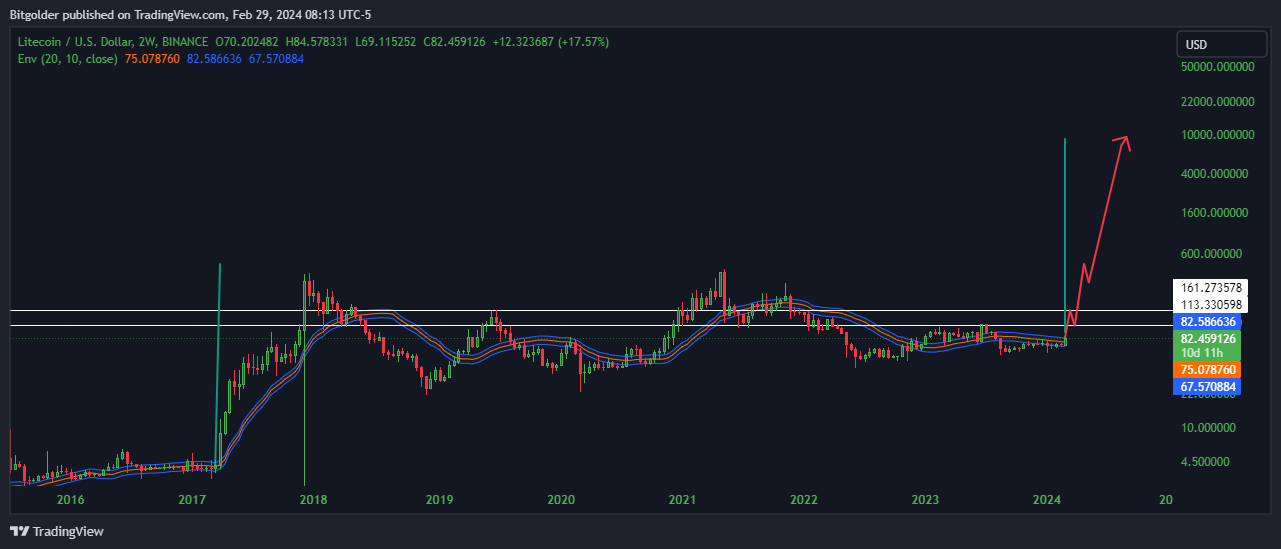Click Env legend value 67.570884 beside the indicator name

[x=277, y=59]
